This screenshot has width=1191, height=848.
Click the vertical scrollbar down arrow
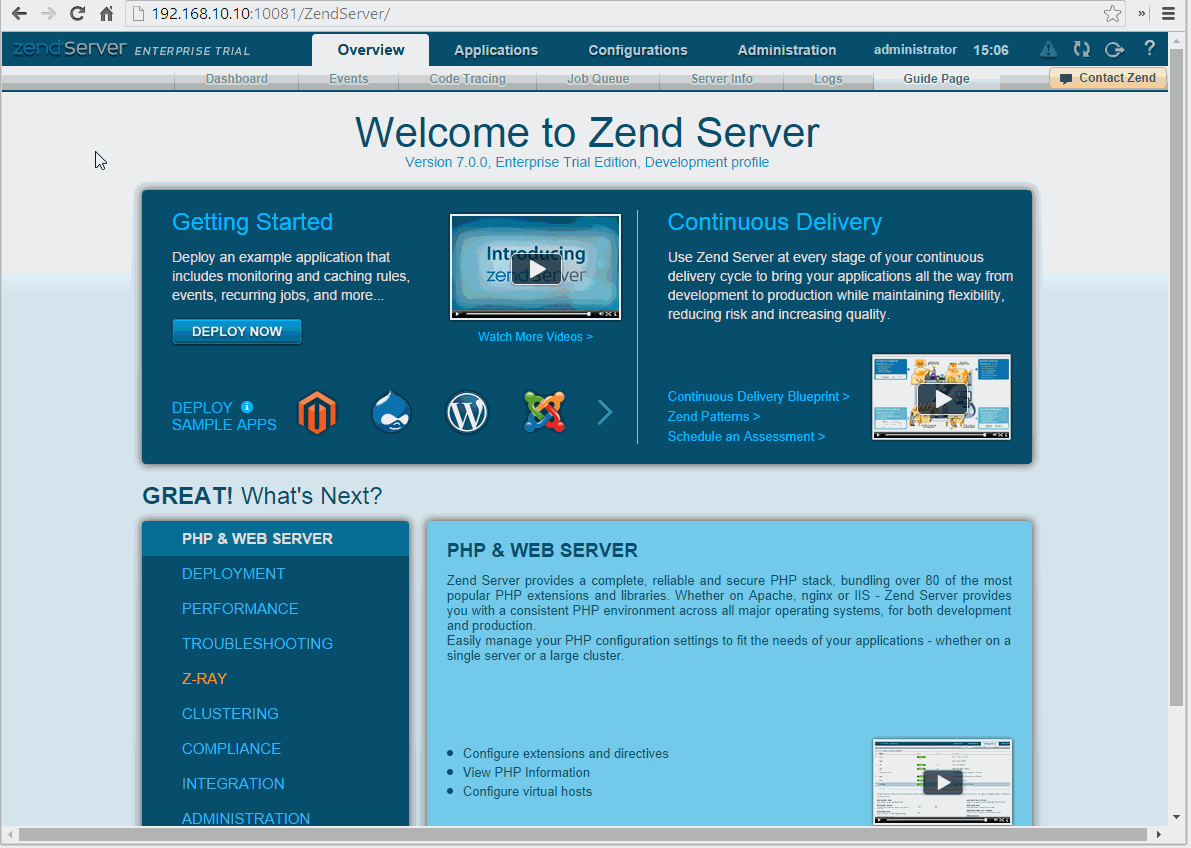[x=1176, y=818]
